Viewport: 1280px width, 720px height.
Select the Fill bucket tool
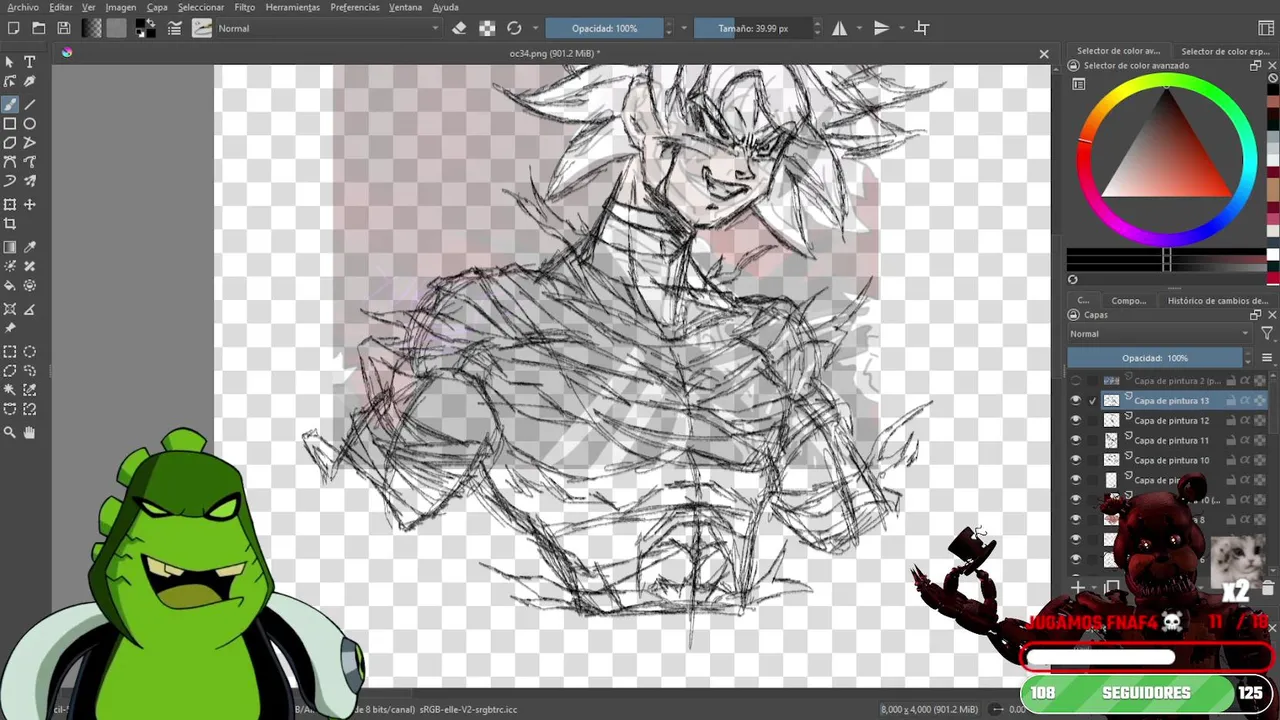(10, 286)
